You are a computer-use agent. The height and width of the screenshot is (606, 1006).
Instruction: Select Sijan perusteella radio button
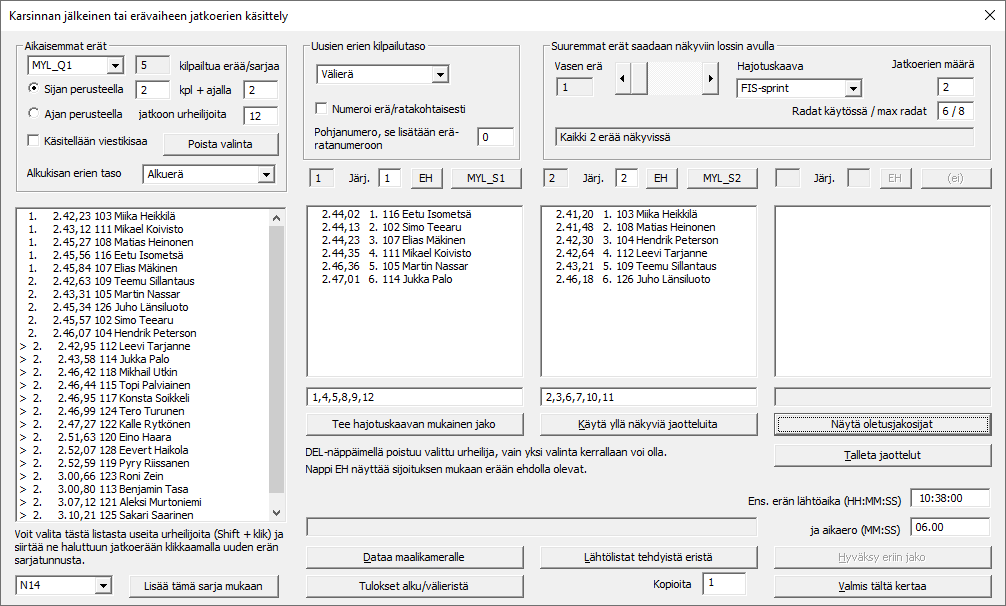pyautogui.click(x=34, y=89)
